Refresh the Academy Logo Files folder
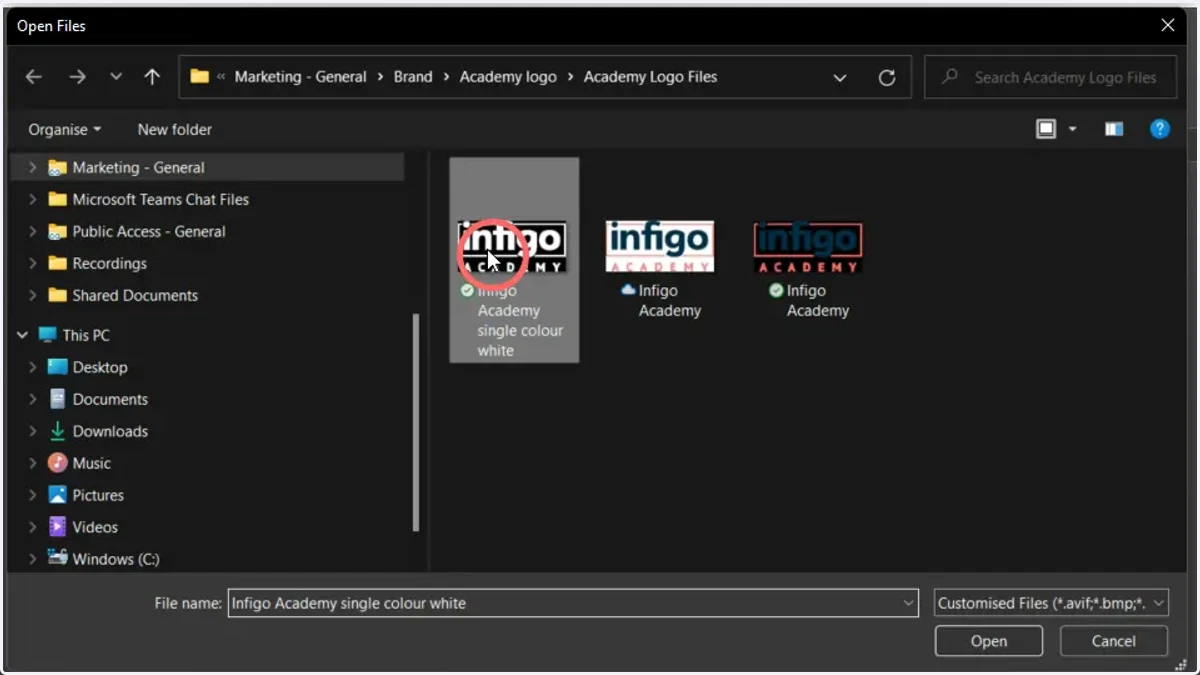 [x=887, y=77]
